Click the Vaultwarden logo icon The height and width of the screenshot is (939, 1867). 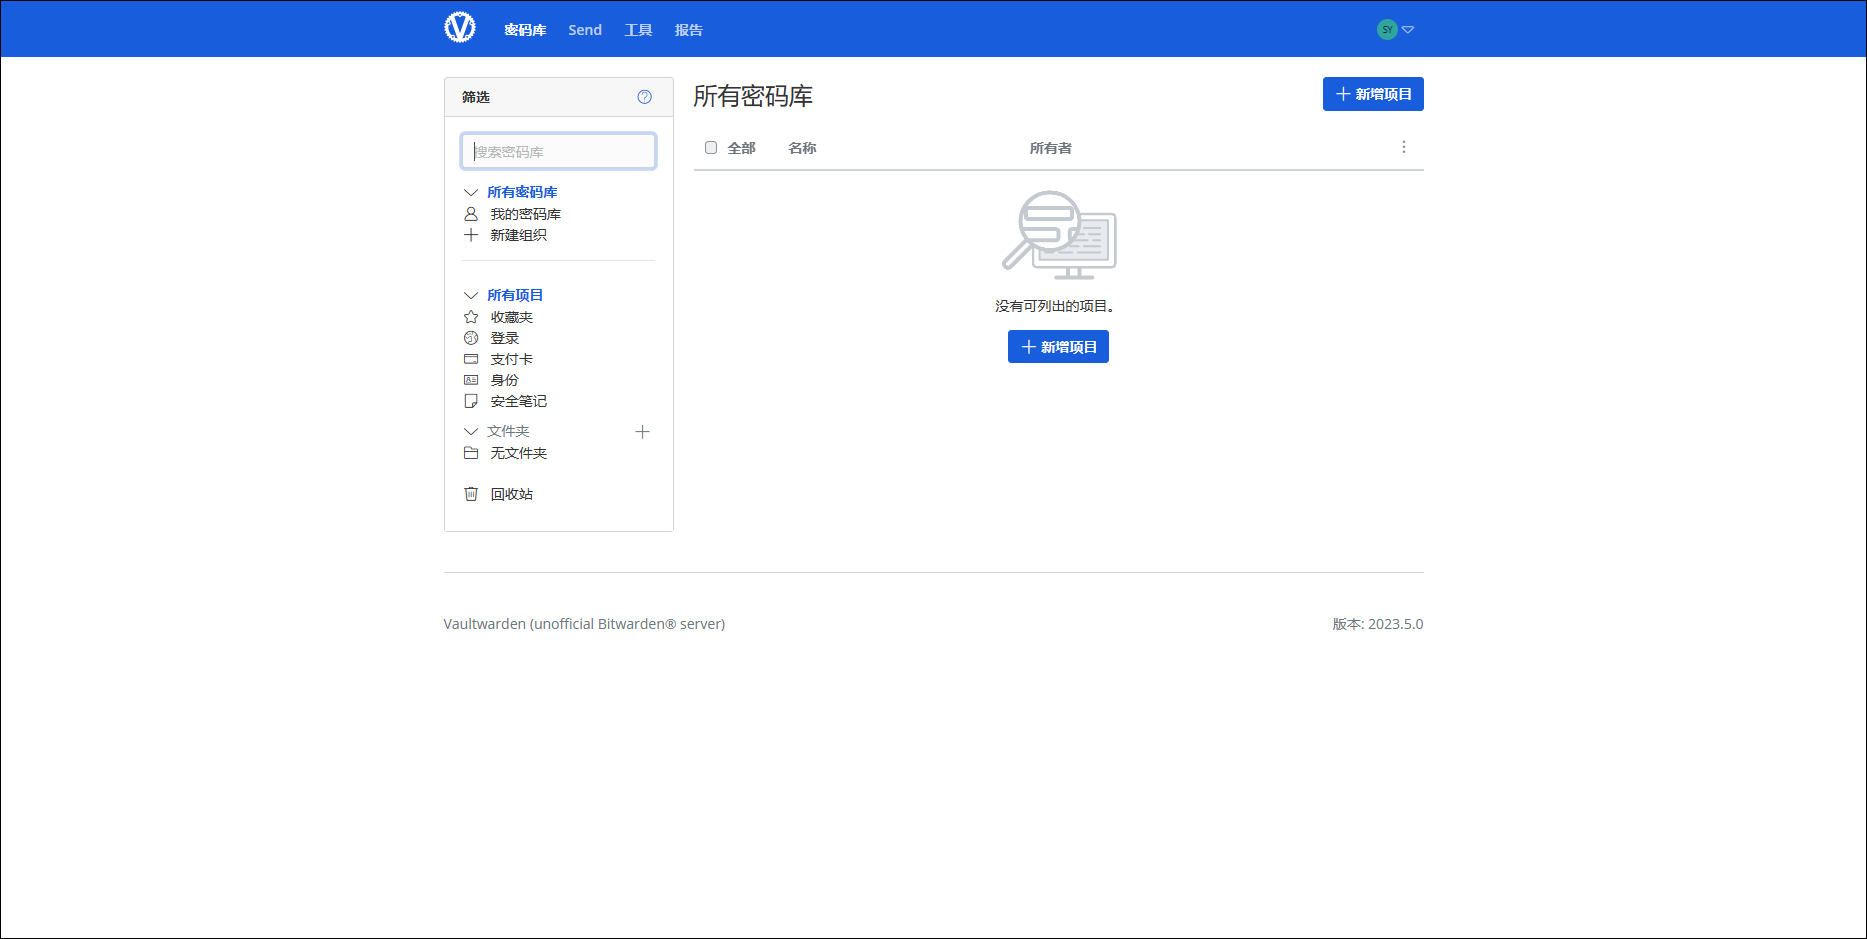(460, 28)
